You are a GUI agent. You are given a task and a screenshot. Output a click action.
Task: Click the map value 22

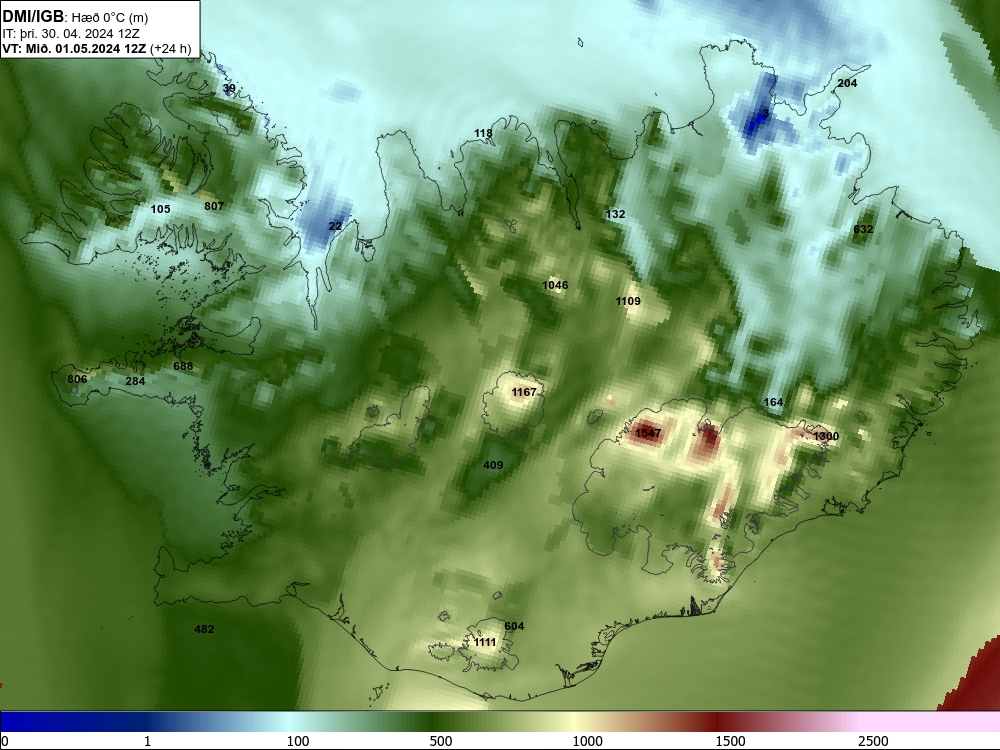(x=335, y=226)
